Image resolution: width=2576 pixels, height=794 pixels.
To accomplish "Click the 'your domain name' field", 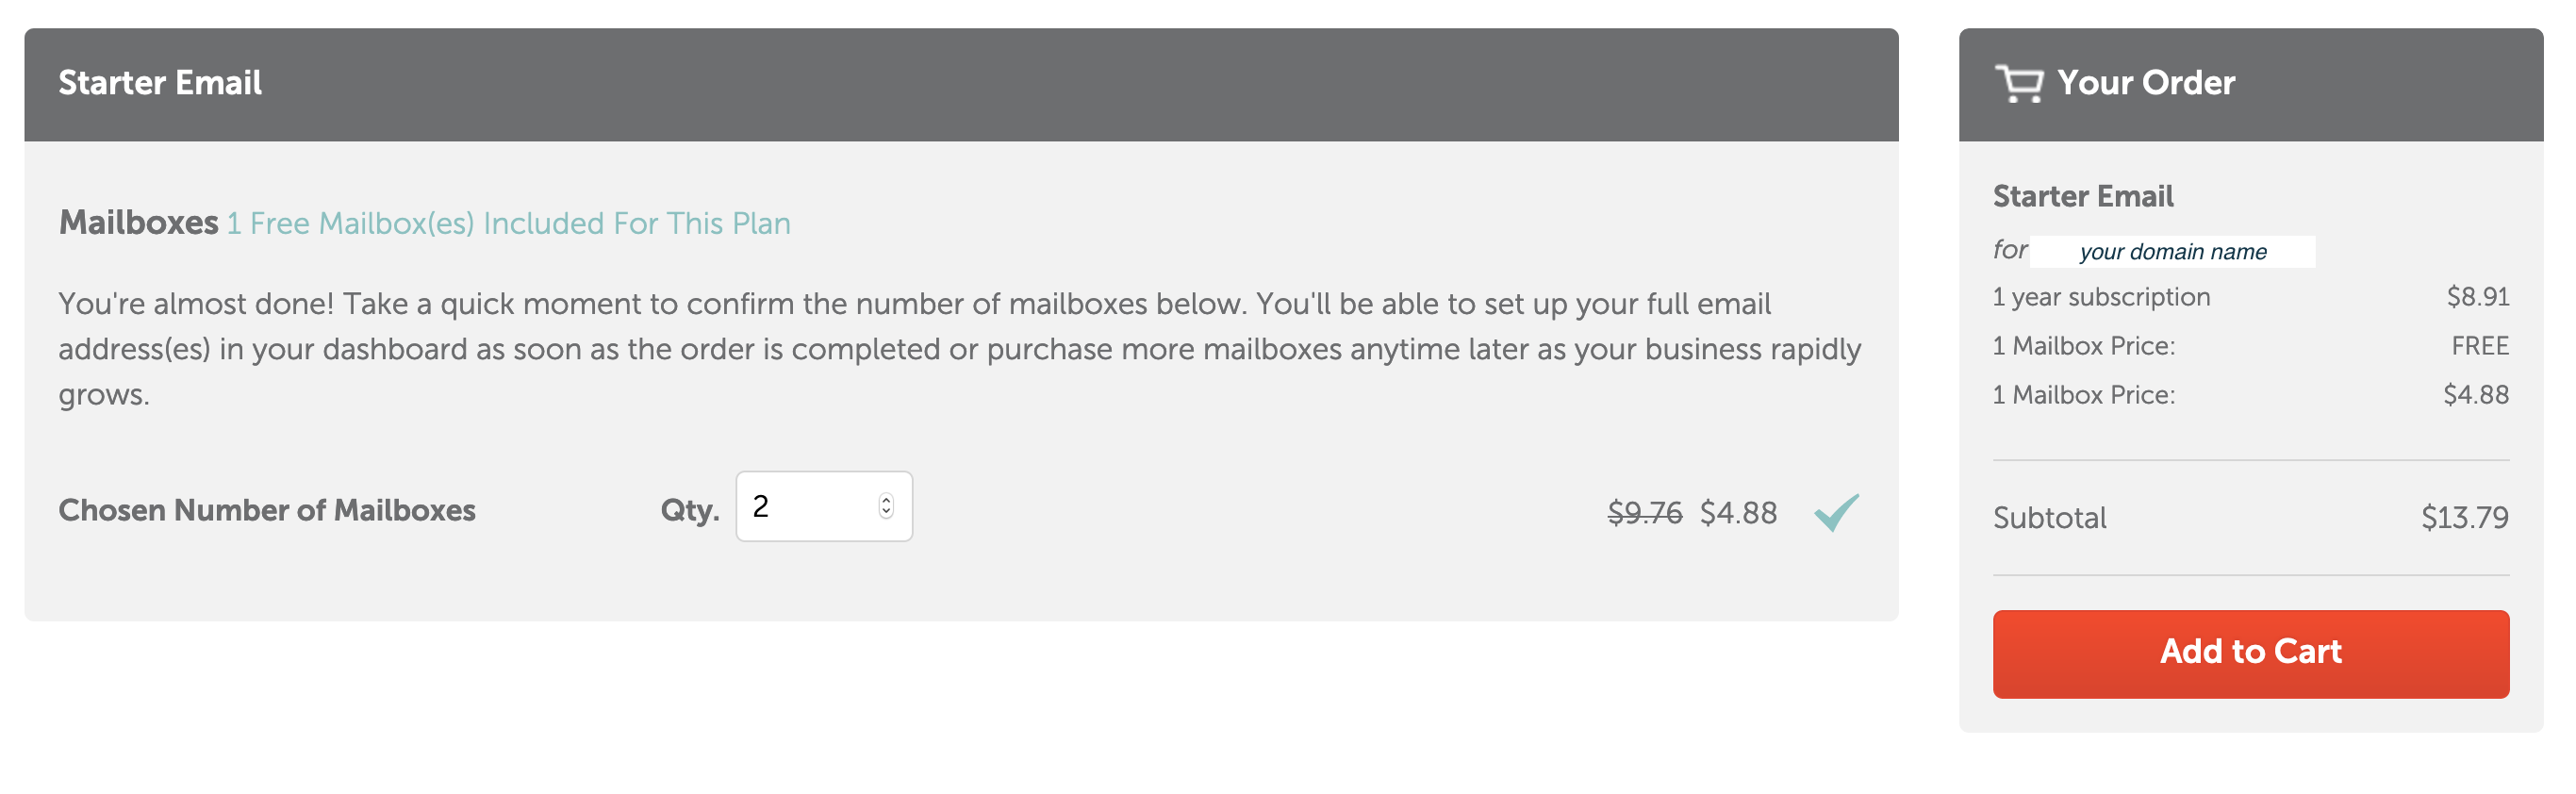I will pyautogui.click(x=2172, y=252).
